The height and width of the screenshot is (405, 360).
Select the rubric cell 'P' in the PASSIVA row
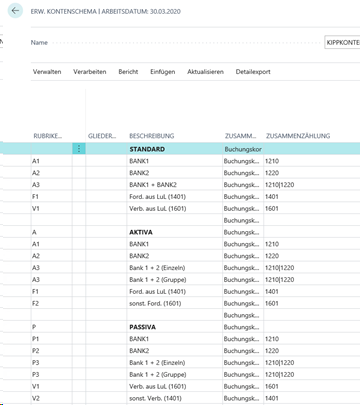52,327
